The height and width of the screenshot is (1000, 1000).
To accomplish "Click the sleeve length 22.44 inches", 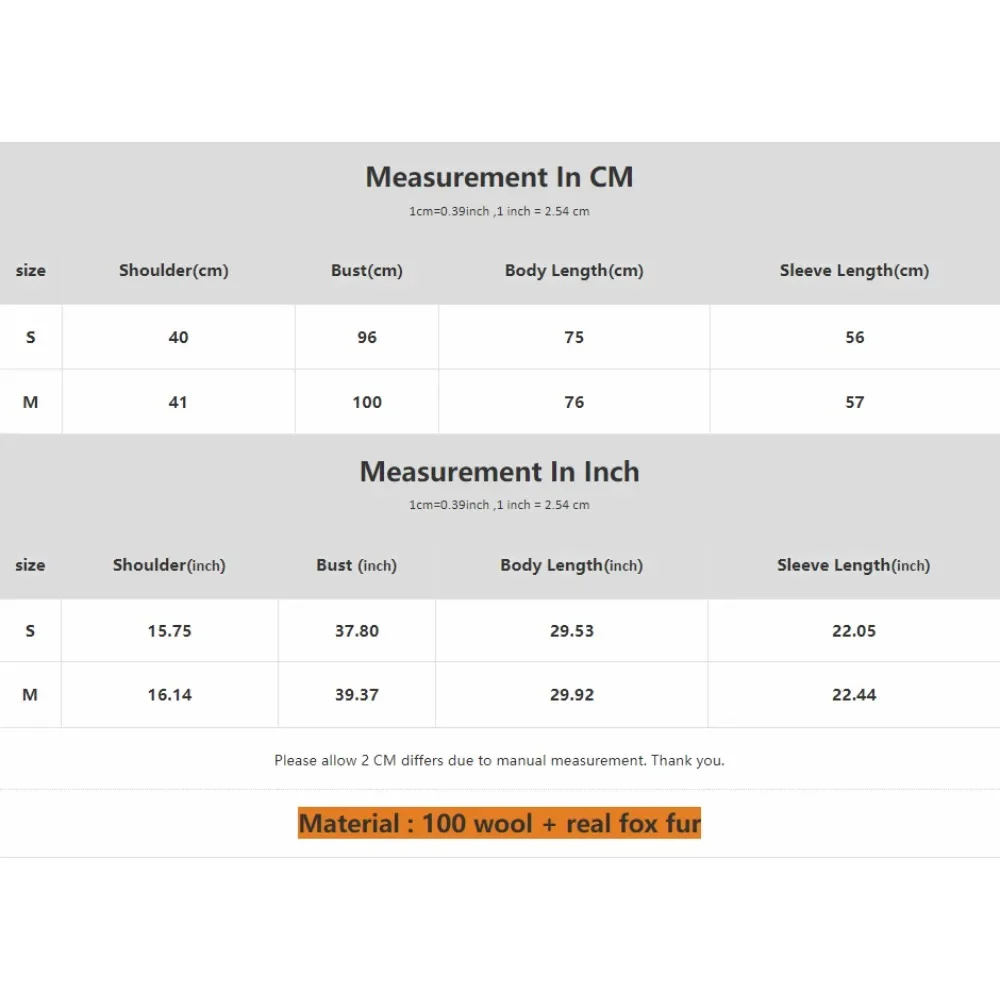I will (x=854, y=694).
